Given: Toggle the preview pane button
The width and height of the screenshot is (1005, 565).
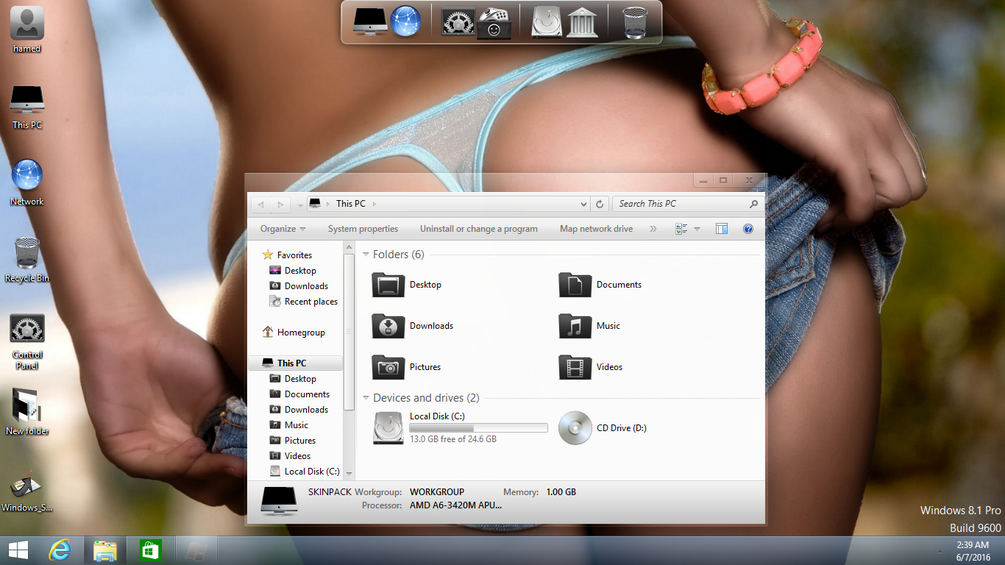Looking at the screenshot, I should pos(722,229).
